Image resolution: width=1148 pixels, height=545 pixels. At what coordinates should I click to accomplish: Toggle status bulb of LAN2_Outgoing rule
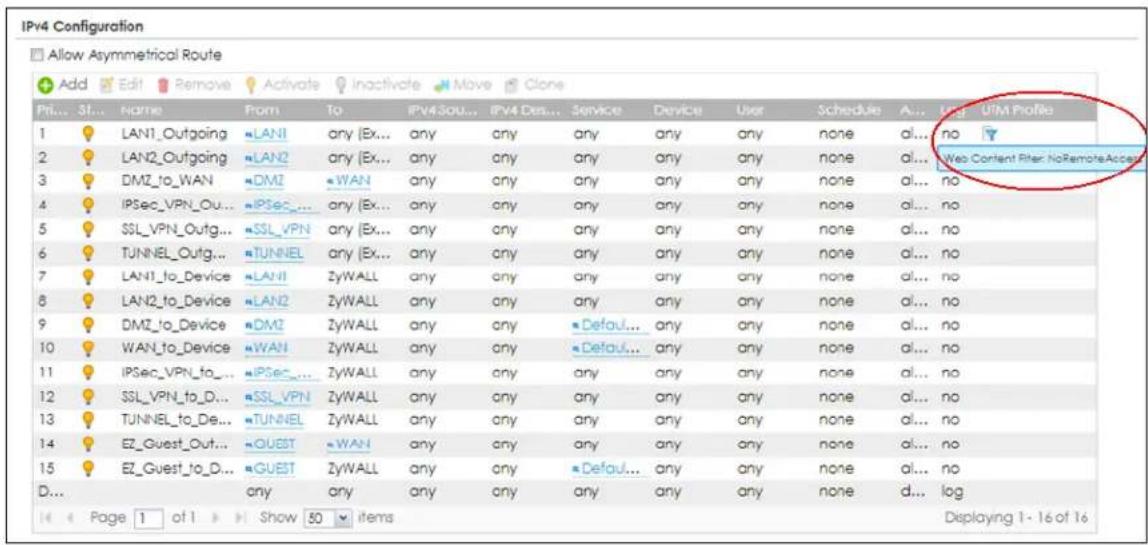pos(90,157)
